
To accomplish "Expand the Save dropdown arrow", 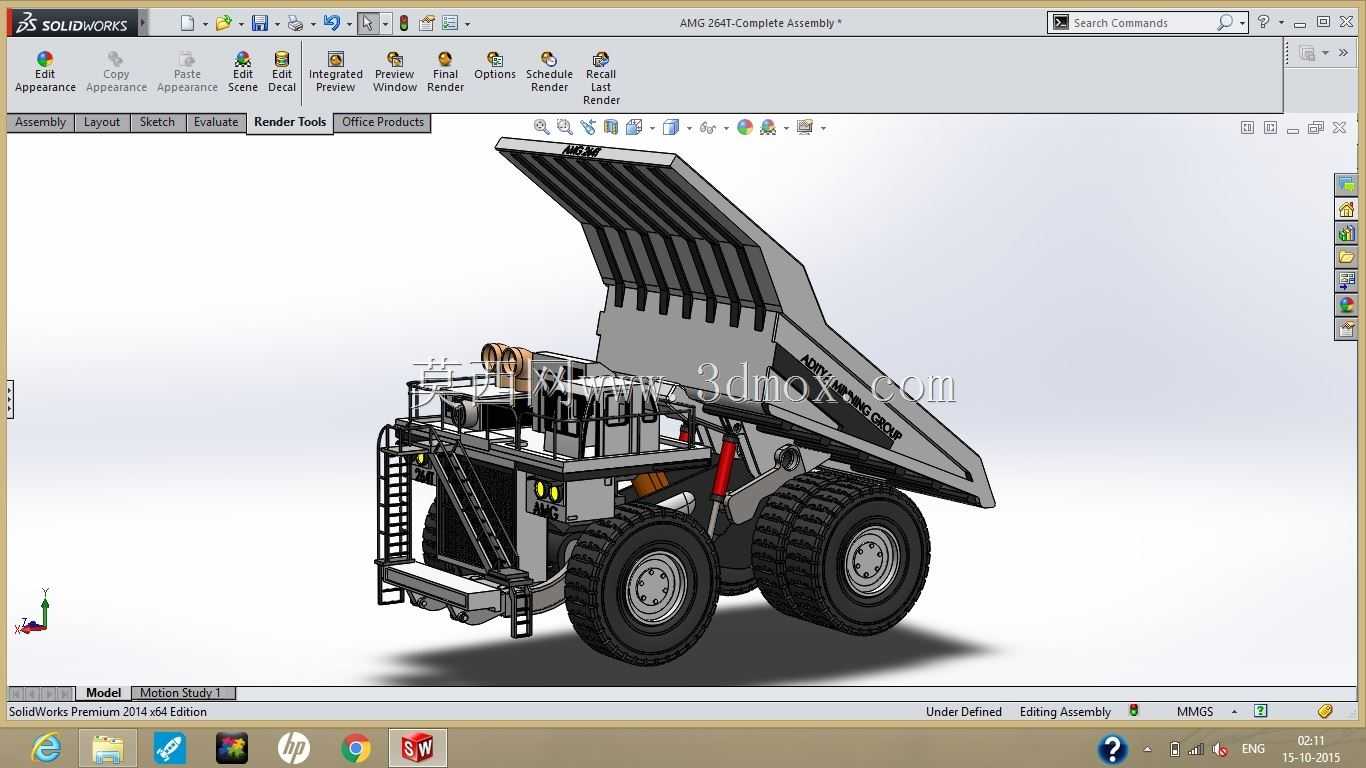I will [277, 24].
